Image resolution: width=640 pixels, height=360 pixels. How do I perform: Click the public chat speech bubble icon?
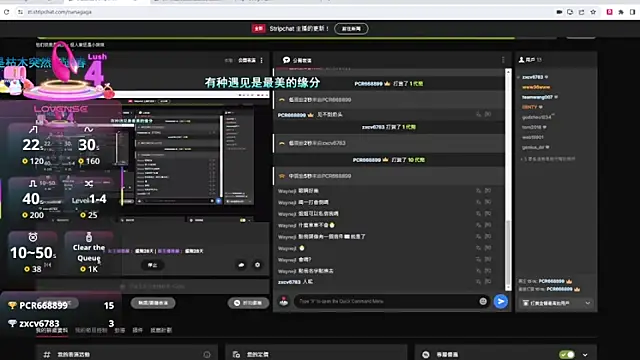287,60
